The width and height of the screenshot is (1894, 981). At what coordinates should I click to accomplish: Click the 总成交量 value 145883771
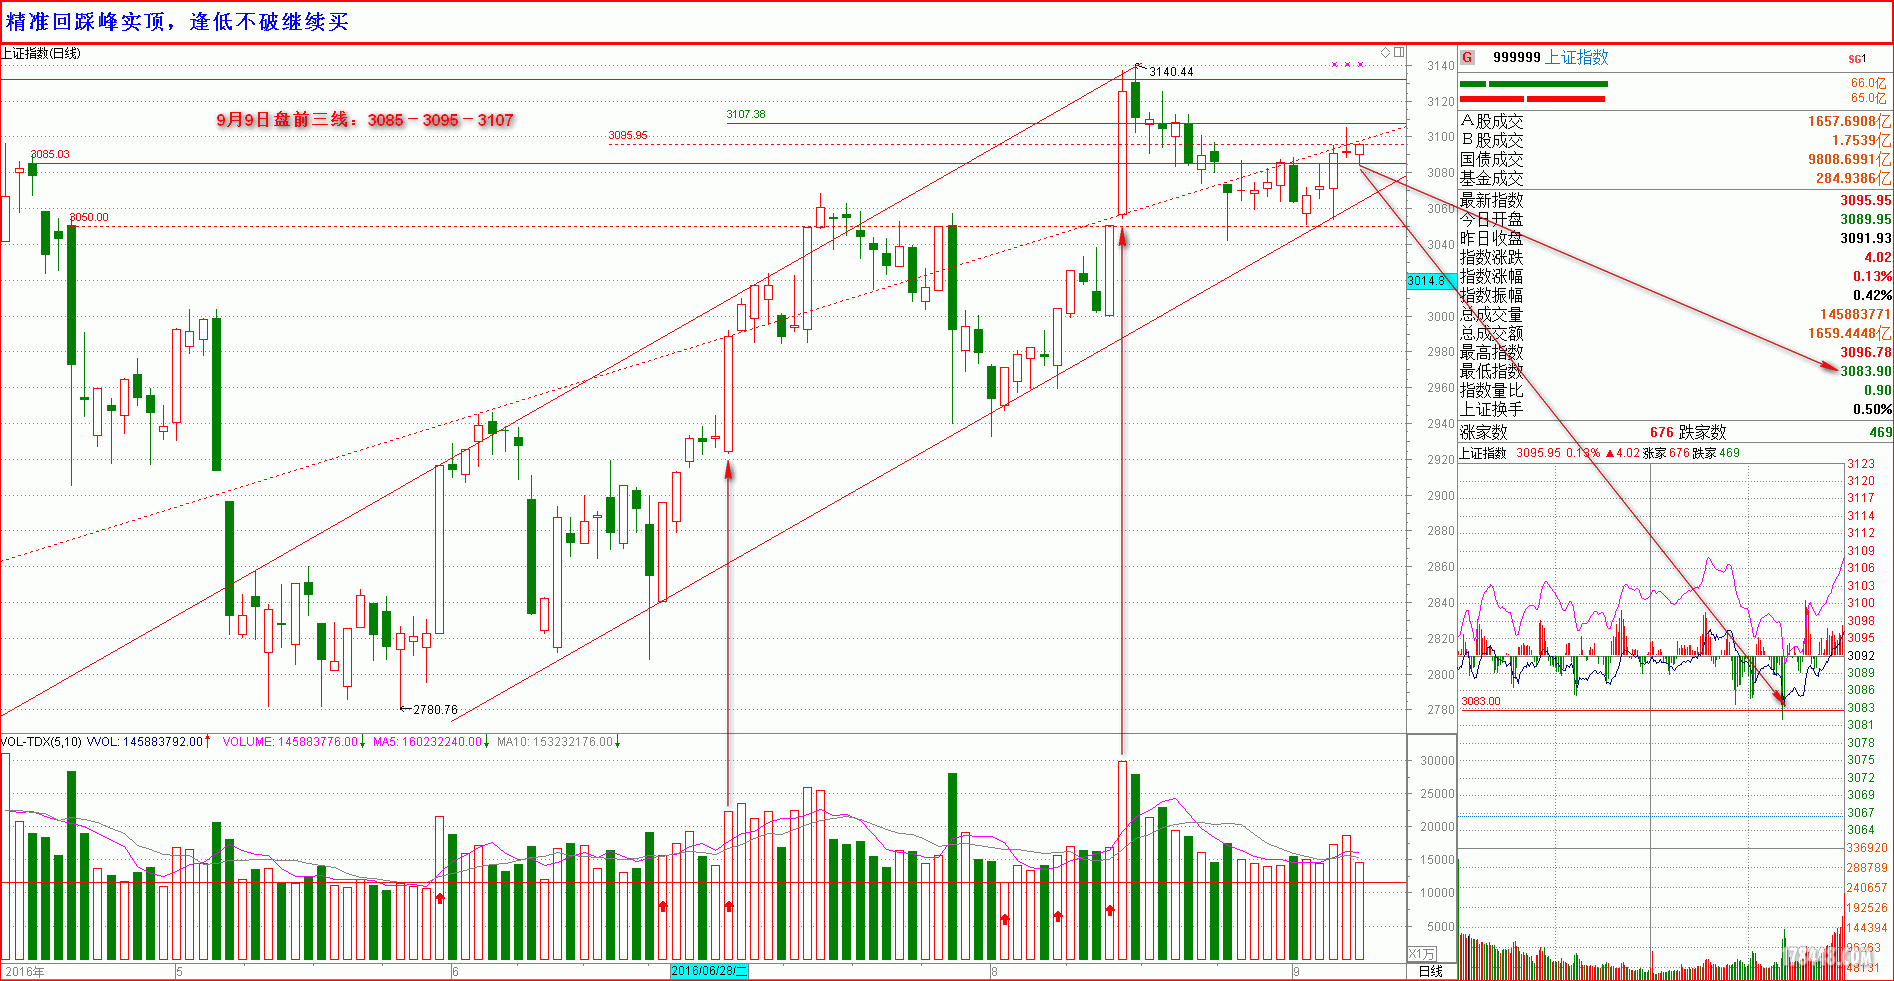[1856, 314]
